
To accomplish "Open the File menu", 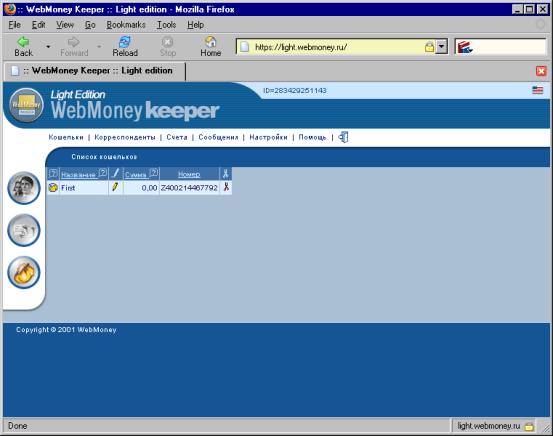I will [14, 25].
